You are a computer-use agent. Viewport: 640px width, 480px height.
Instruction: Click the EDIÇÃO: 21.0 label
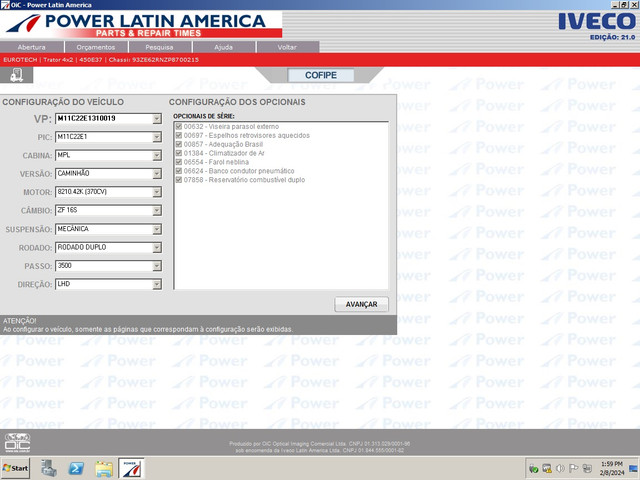(x=612, y=37)
